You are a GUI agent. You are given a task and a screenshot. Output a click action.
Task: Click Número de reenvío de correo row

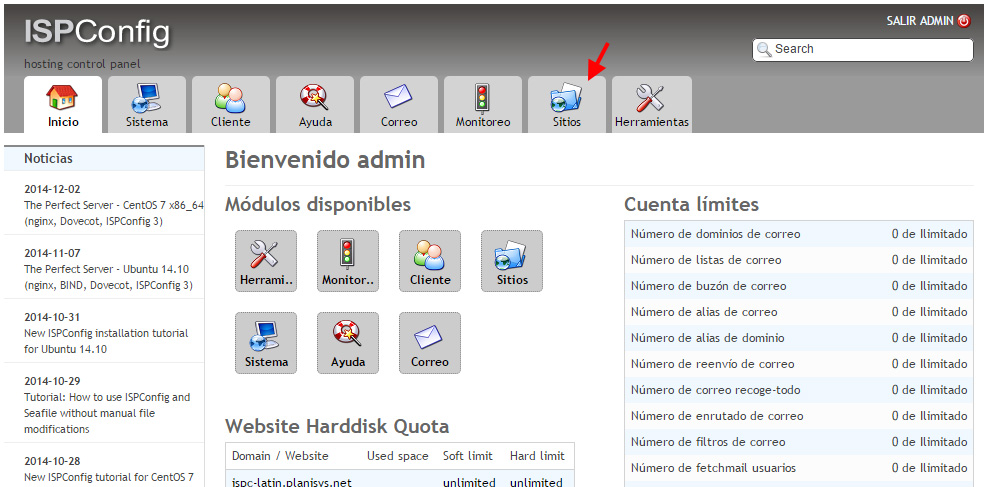pyautogui.click(x=798, y=364)
